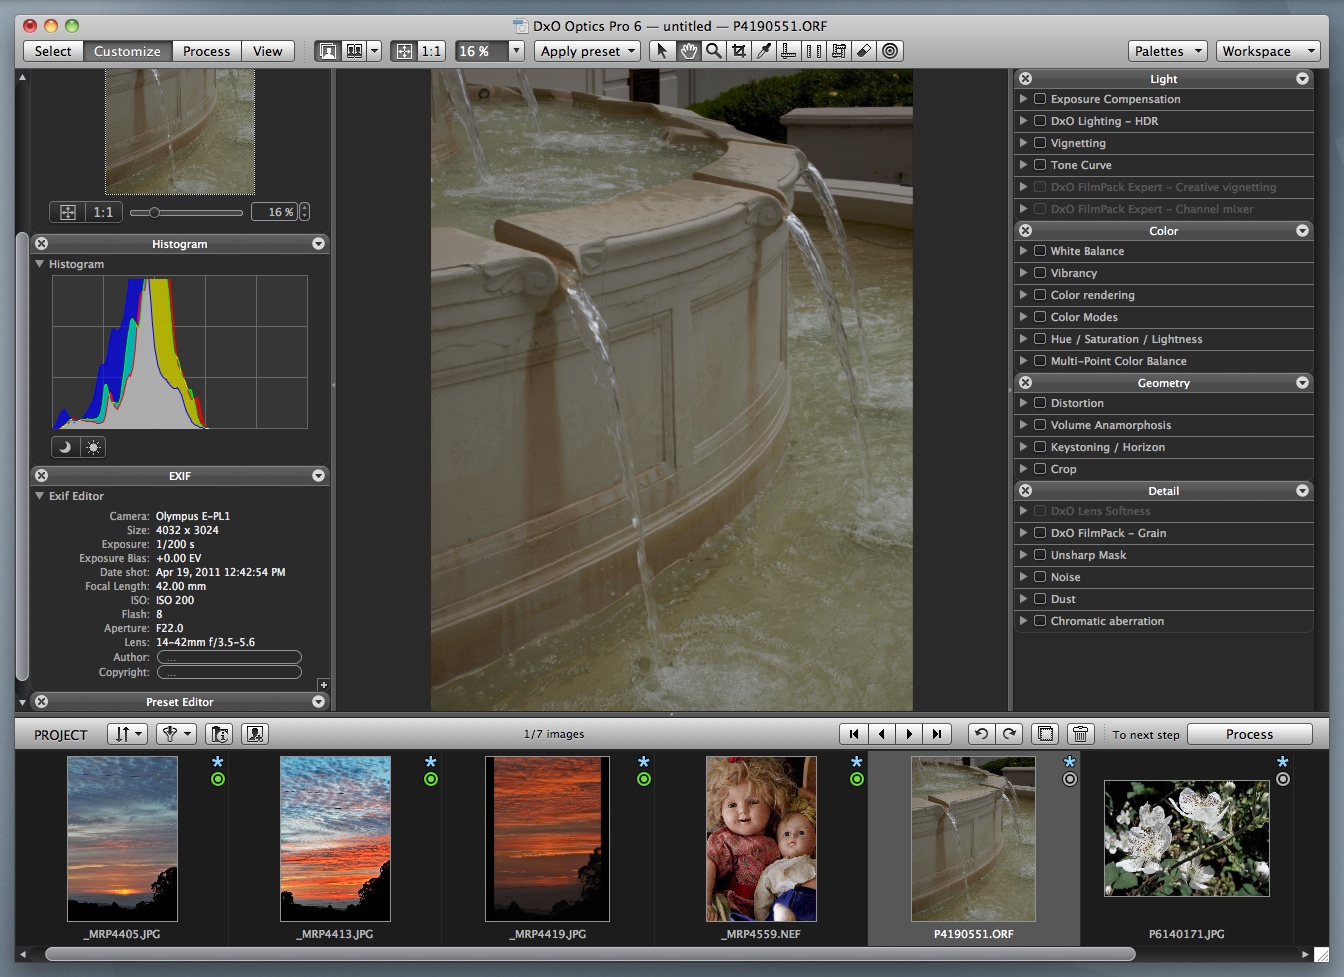Enable the White Balance correction checkbox
This screenshot has height=977, width=1344.
click(x=1040, y=251)
